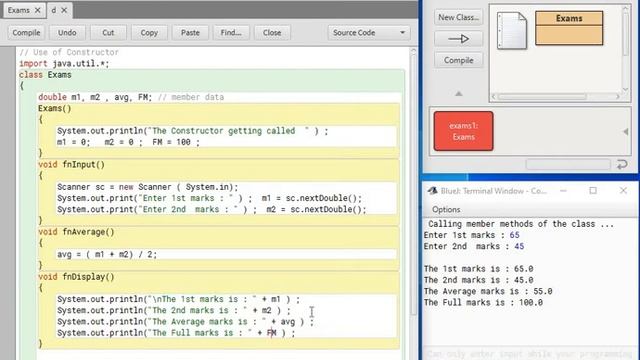
Task: Click the editor Compile button
Action: (x=26, y=33)
